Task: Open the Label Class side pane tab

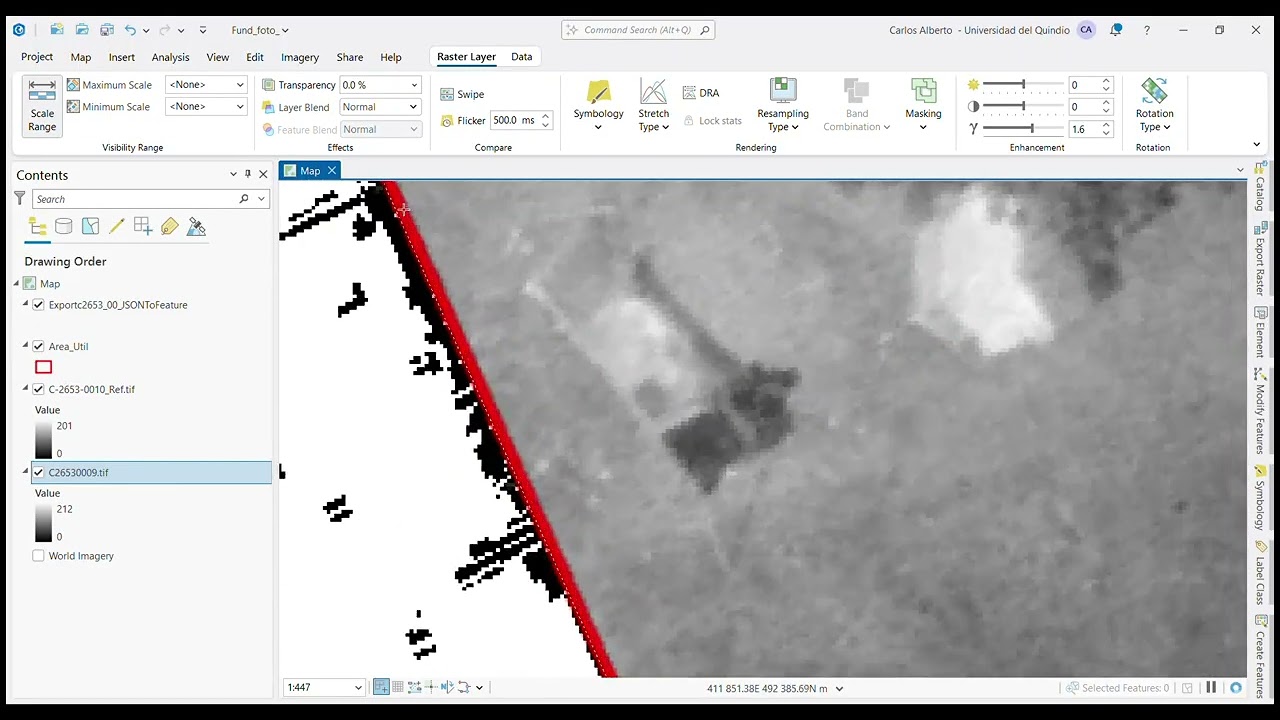Action: [x=1261, y=574]
